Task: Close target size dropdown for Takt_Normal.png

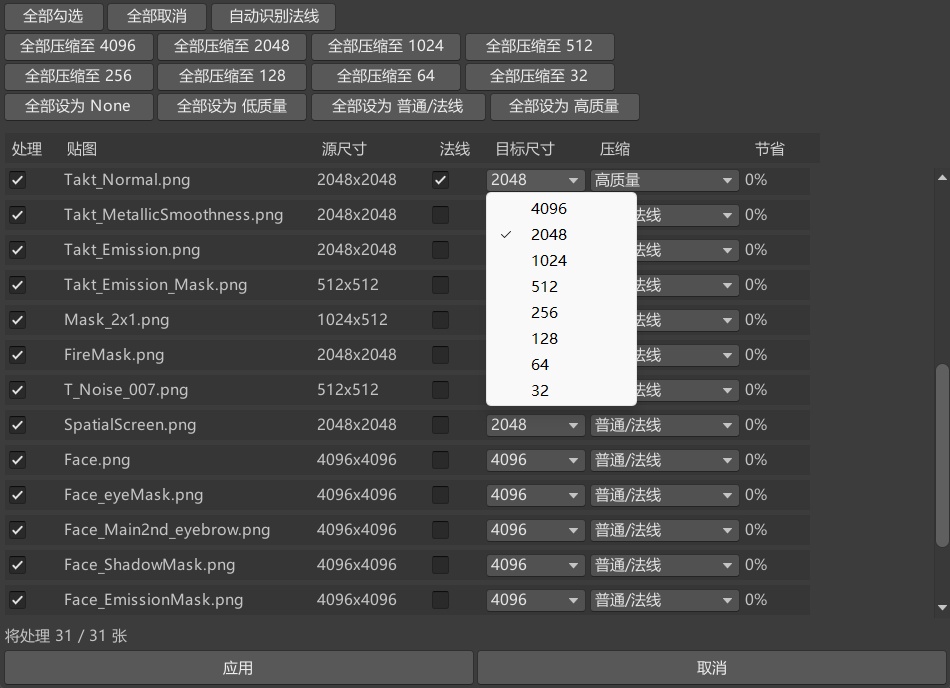Action: coord(536,180)
